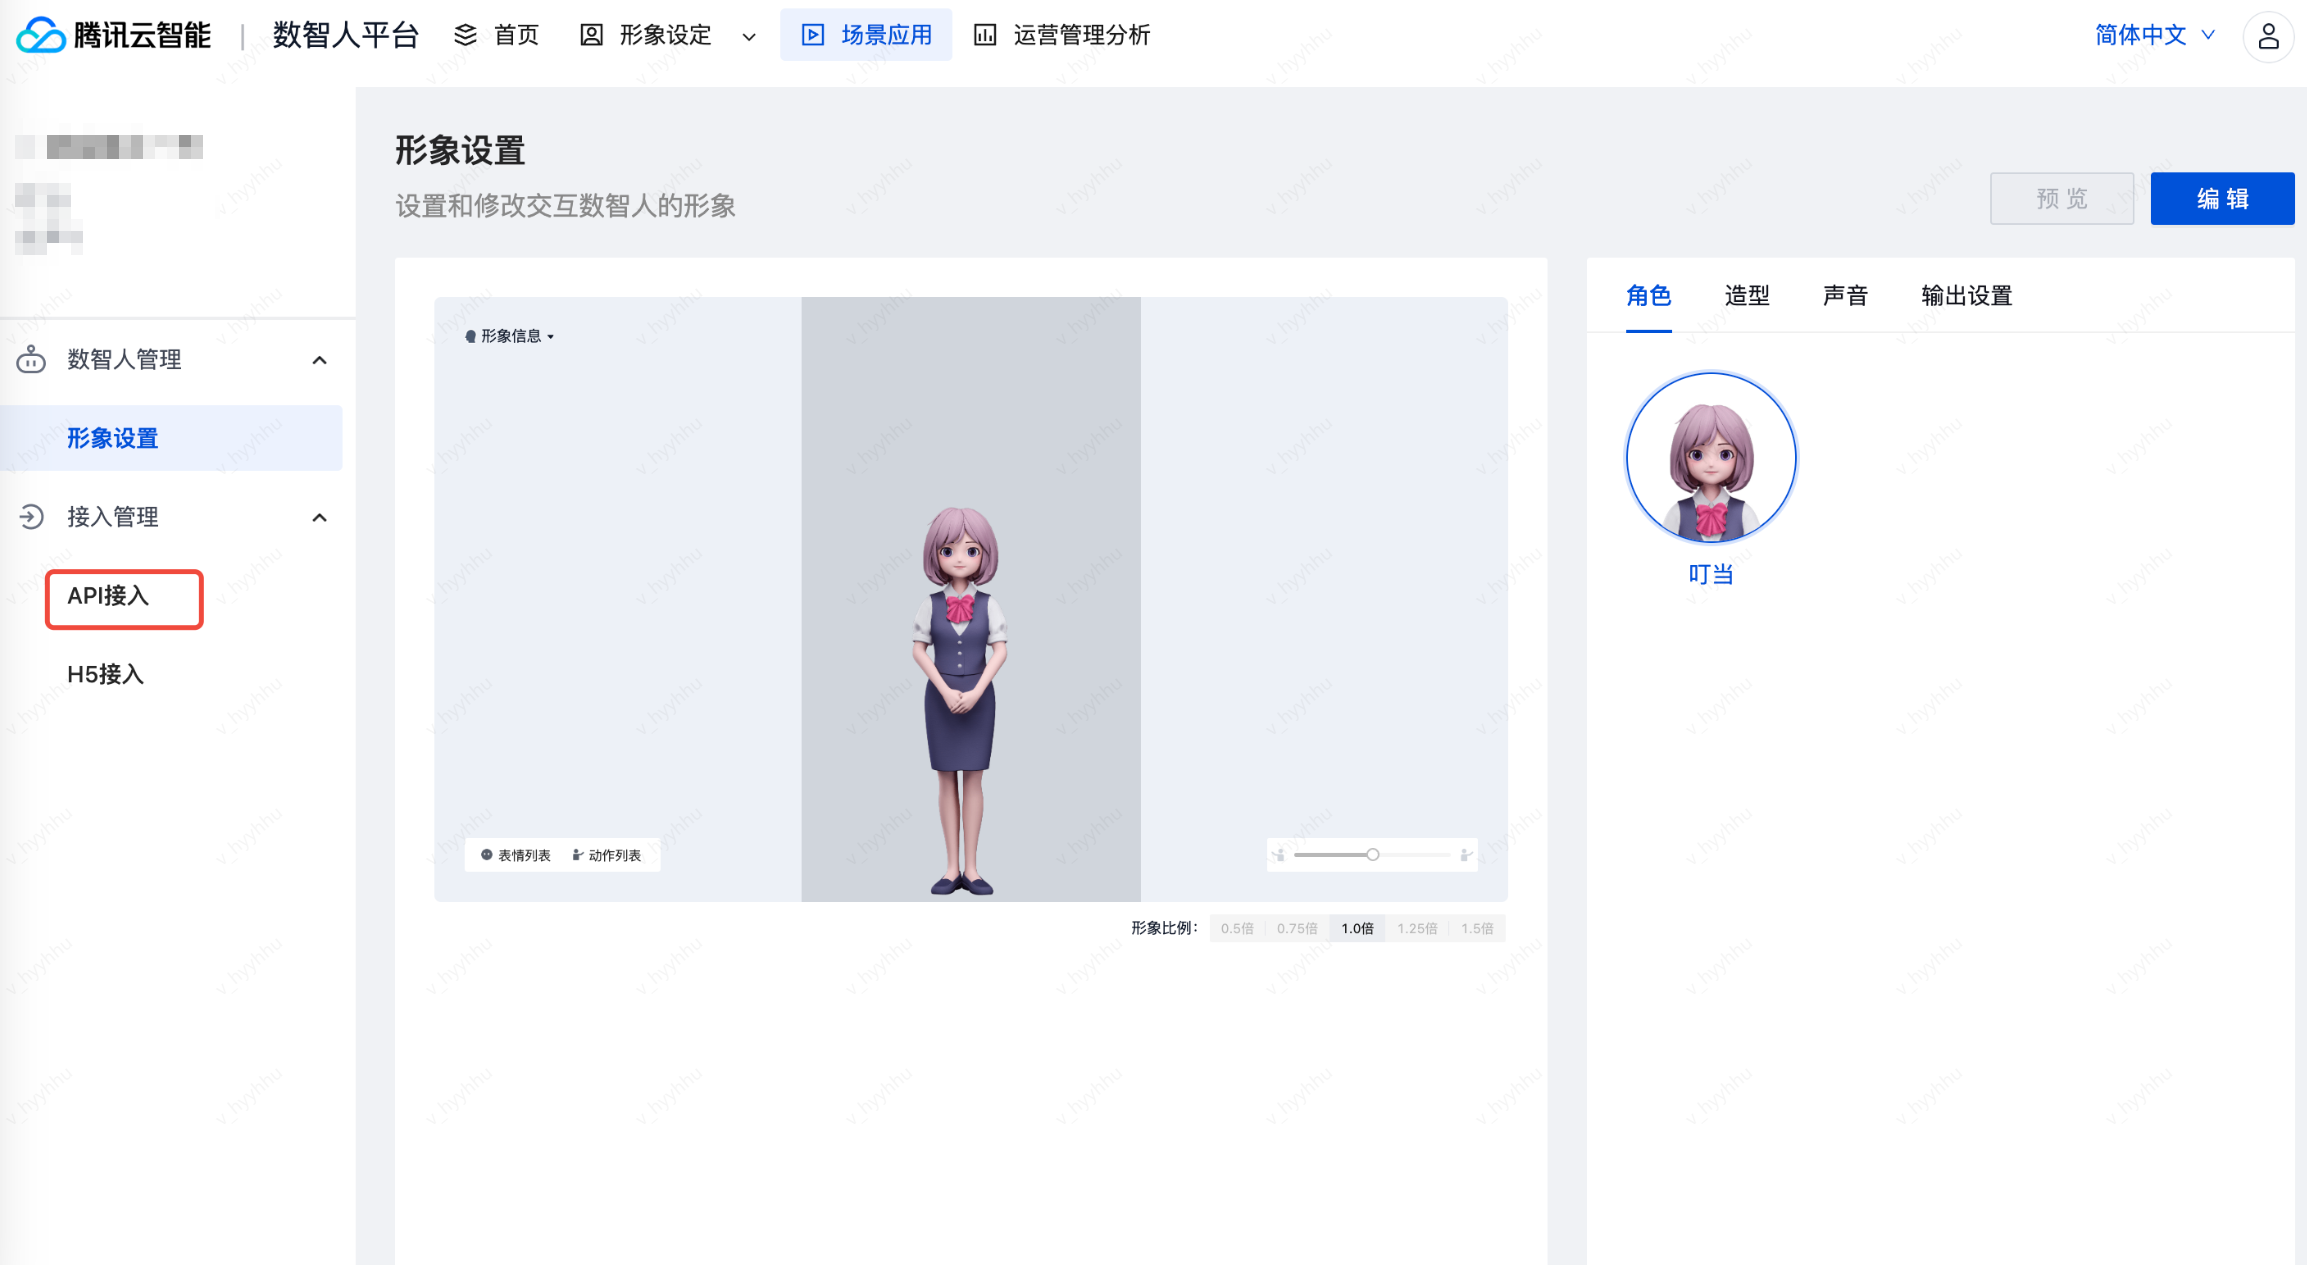Screen dimensions: 2307x1265
Task: Click the user account avatar icon
Action: click(x=2268, y=36)
